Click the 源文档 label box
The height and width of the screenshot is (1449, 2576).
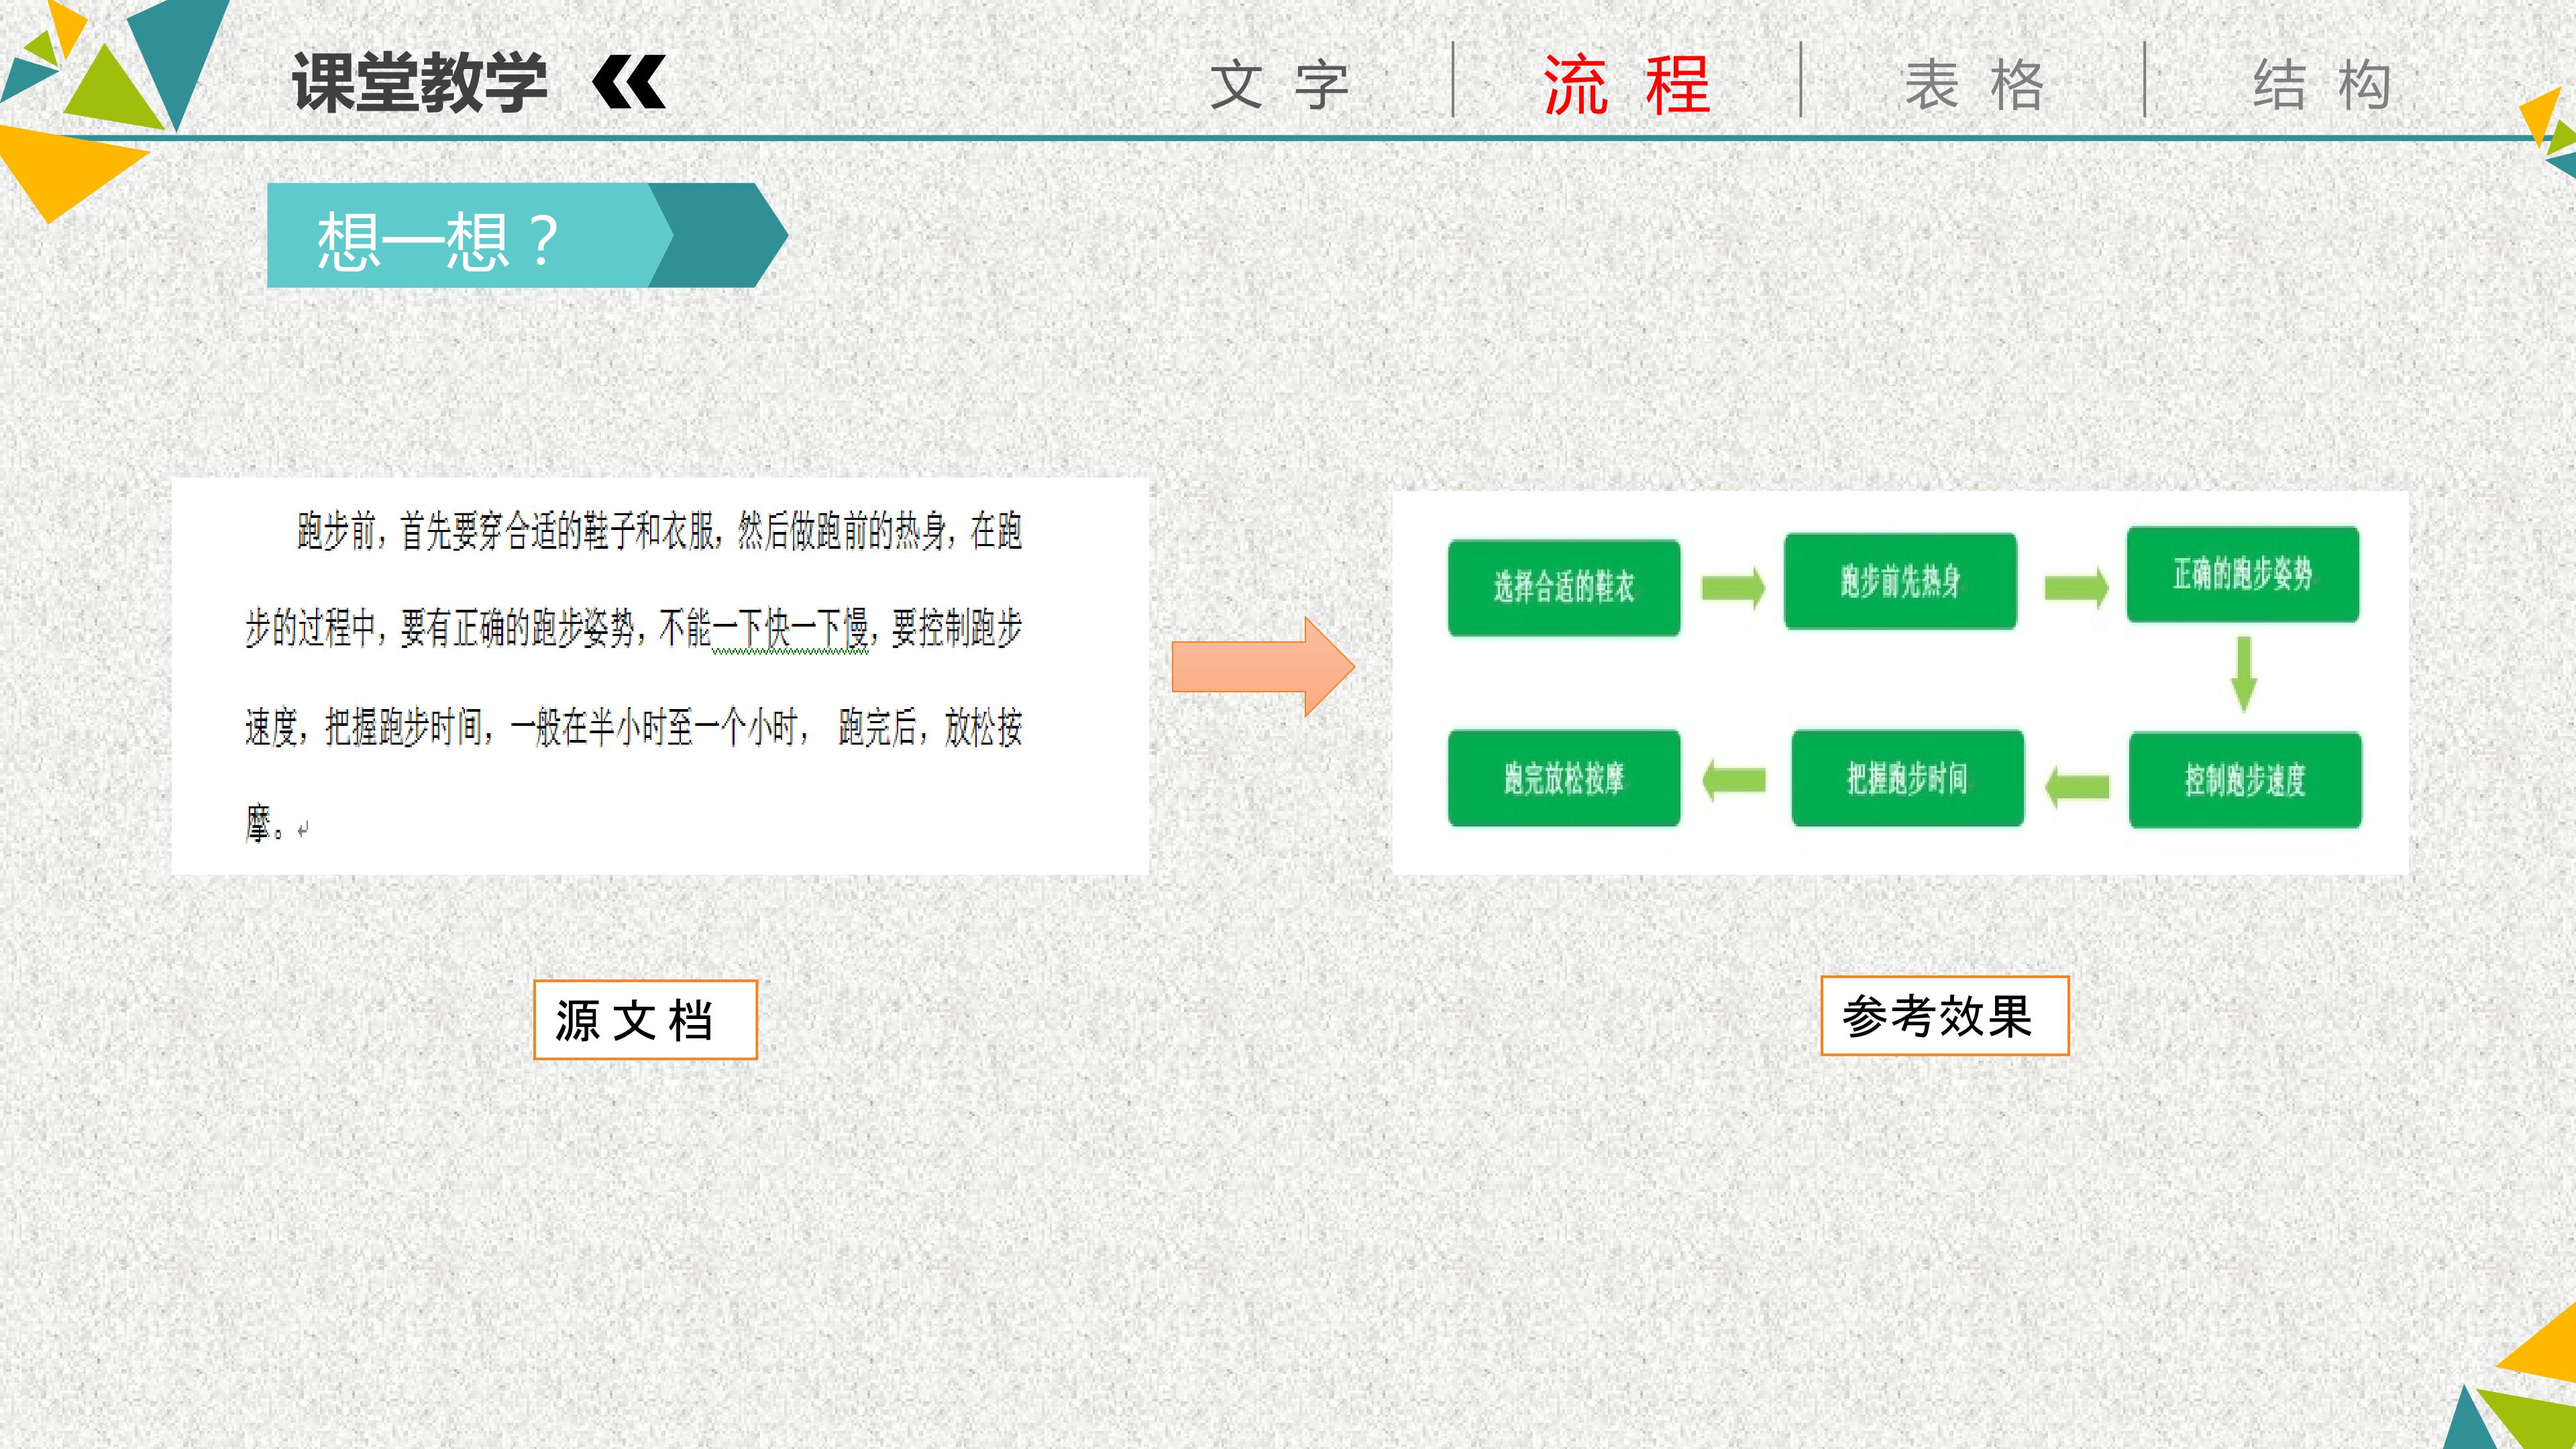coord(645,1020)
